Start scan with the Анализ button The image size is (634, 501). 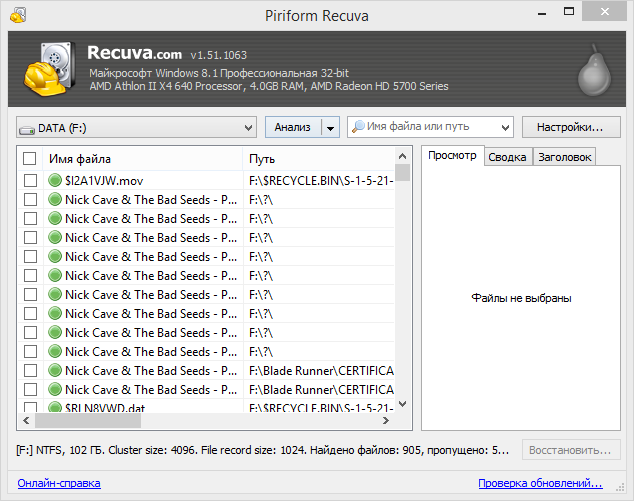coord(293,127)
